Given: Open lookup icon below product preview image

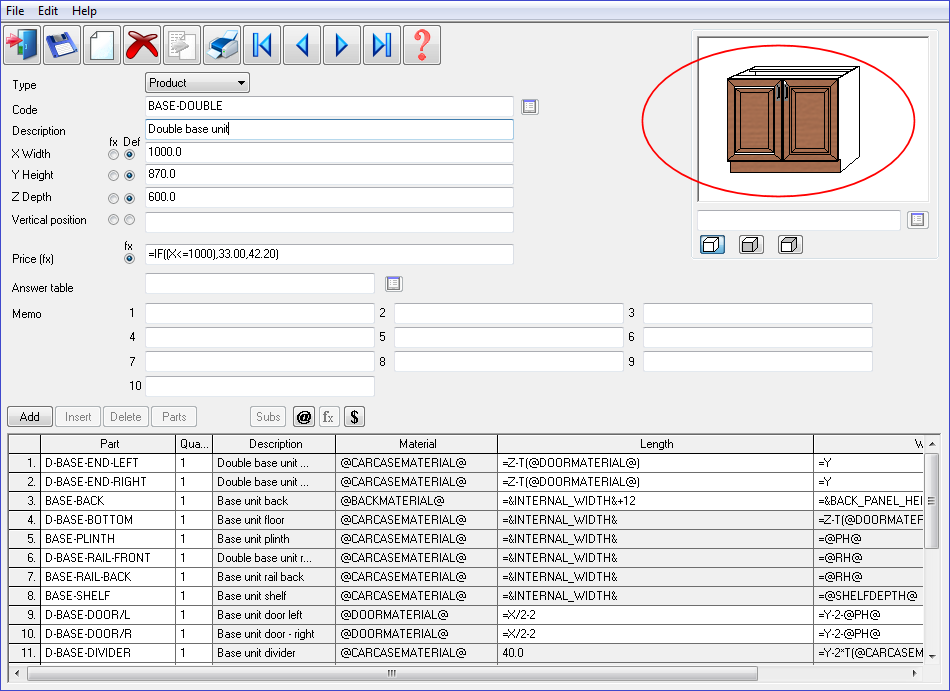Looking at the screenshot, I should (x=917, y=220).
